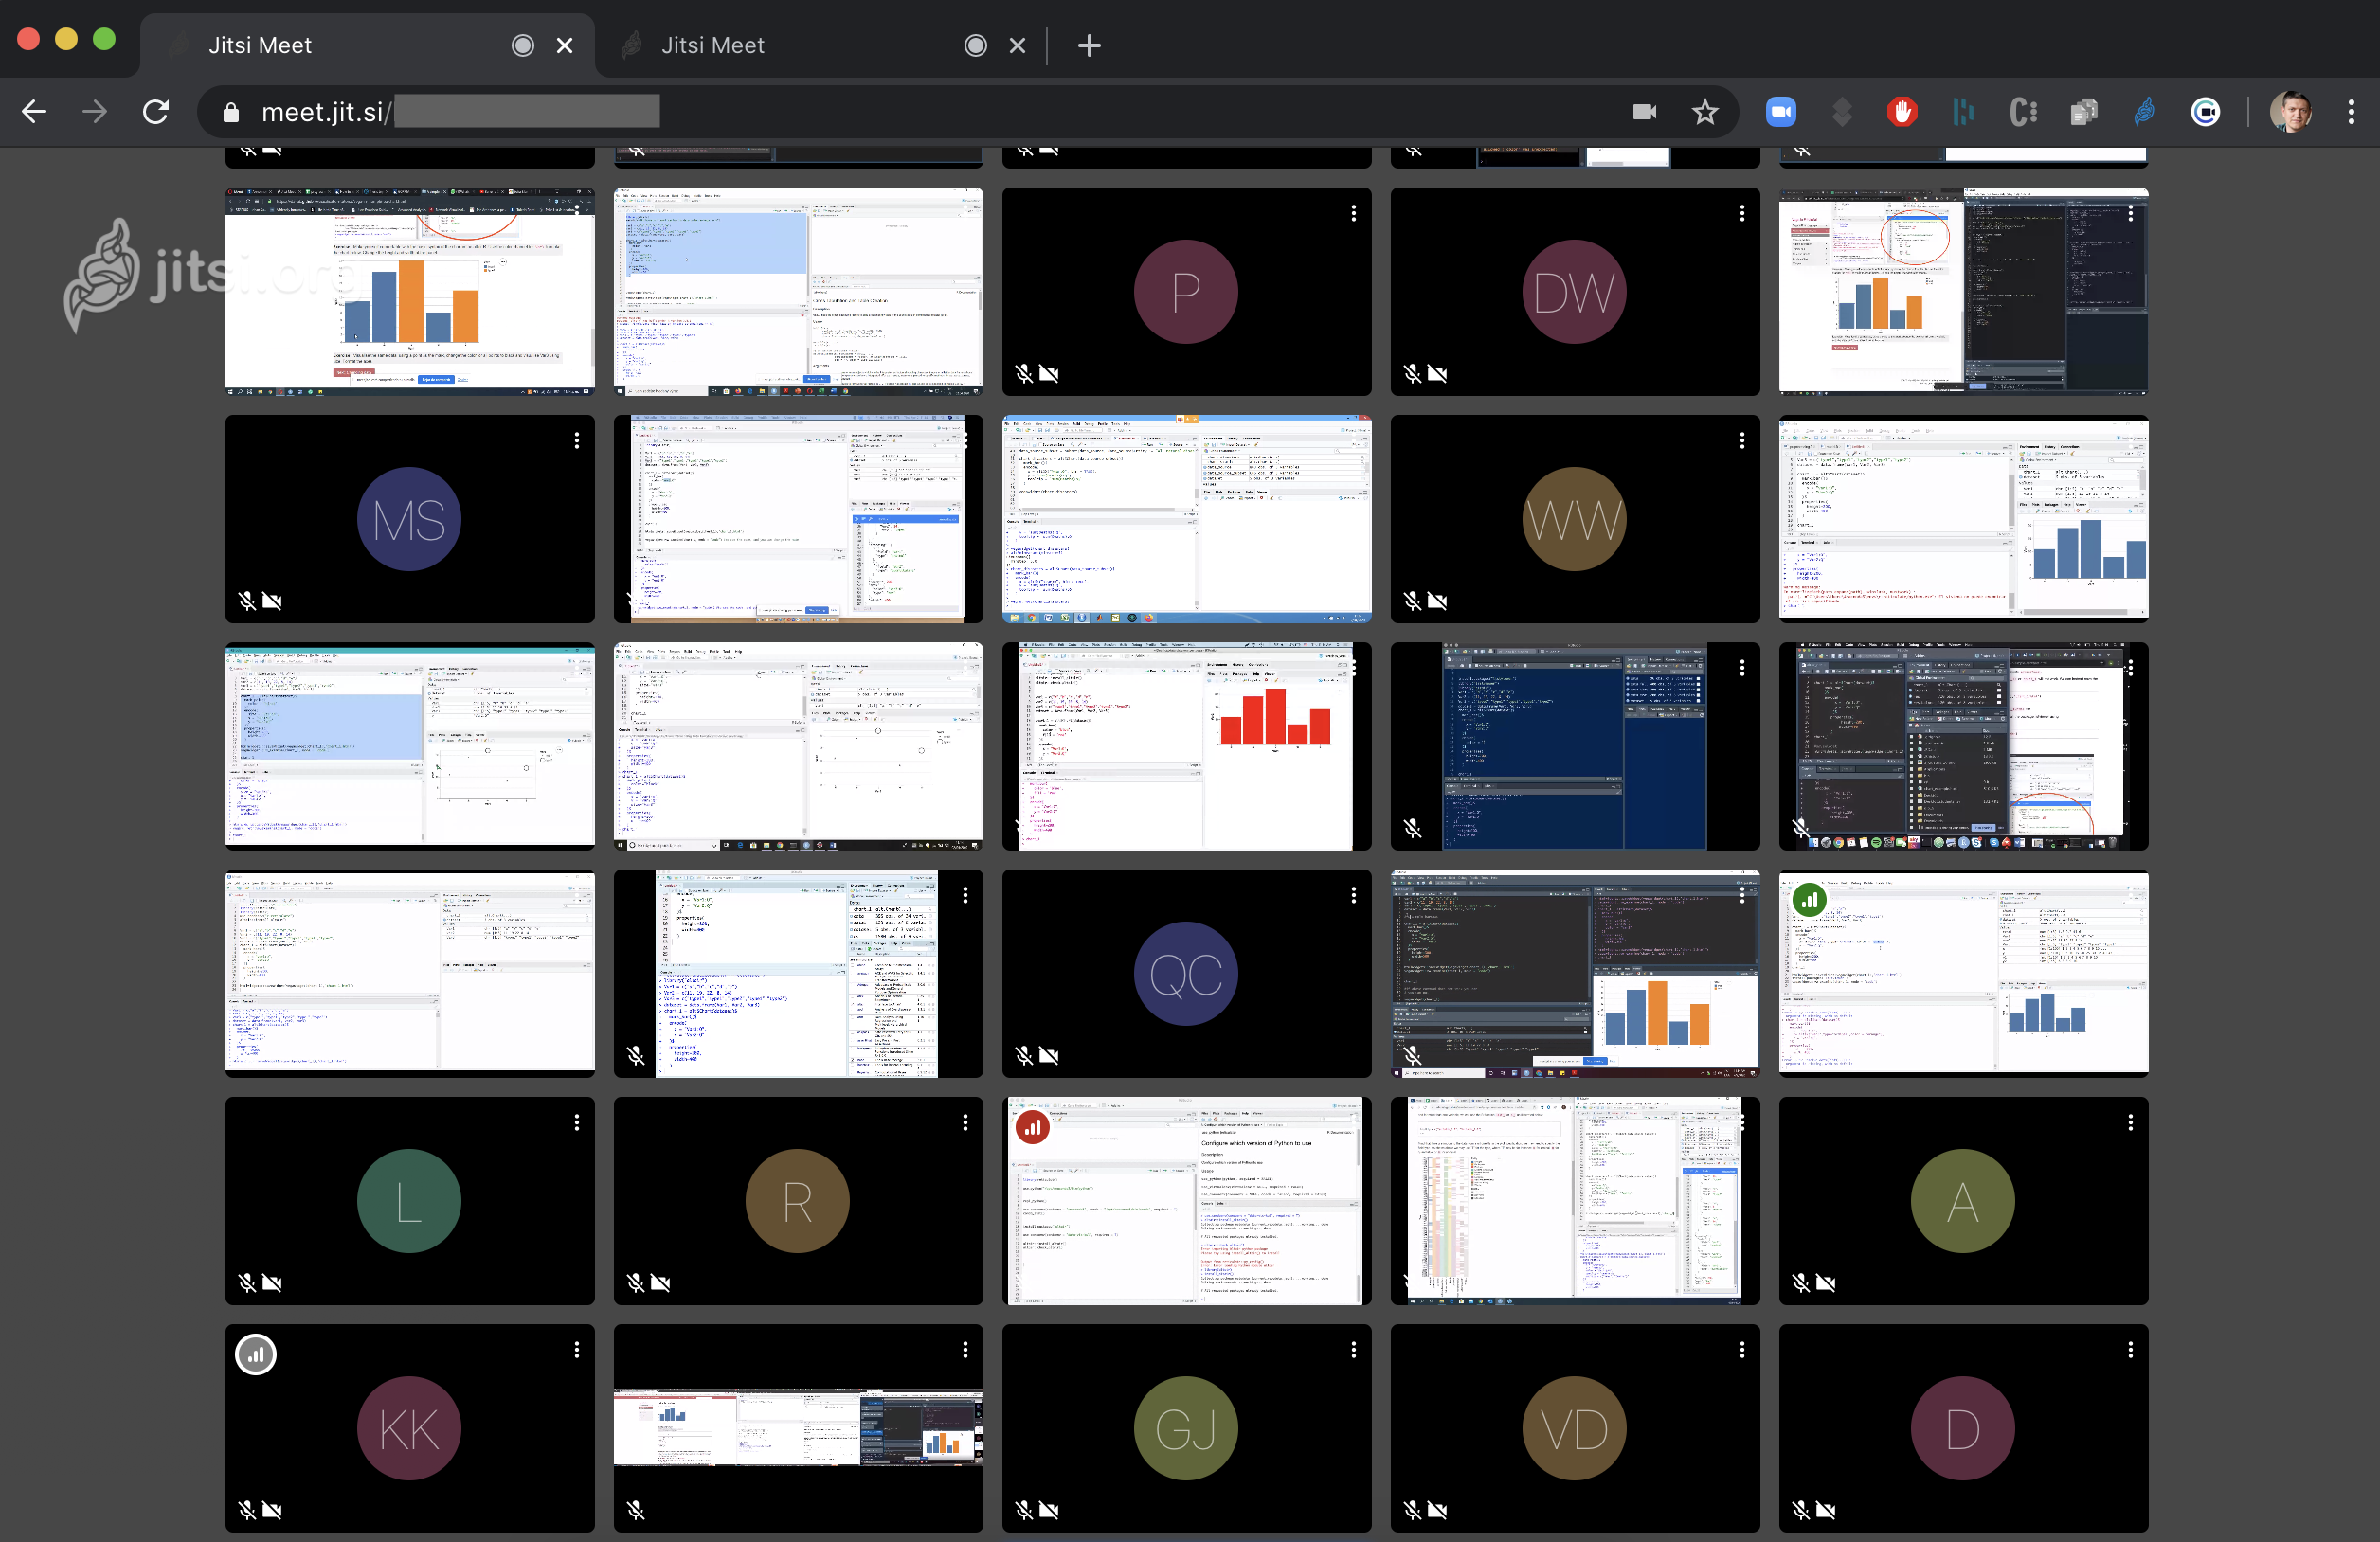The image size is (2380, 1542).
Task: Select participant R avatar tile
Action: pyautogui.click(x=798, y=1201)
